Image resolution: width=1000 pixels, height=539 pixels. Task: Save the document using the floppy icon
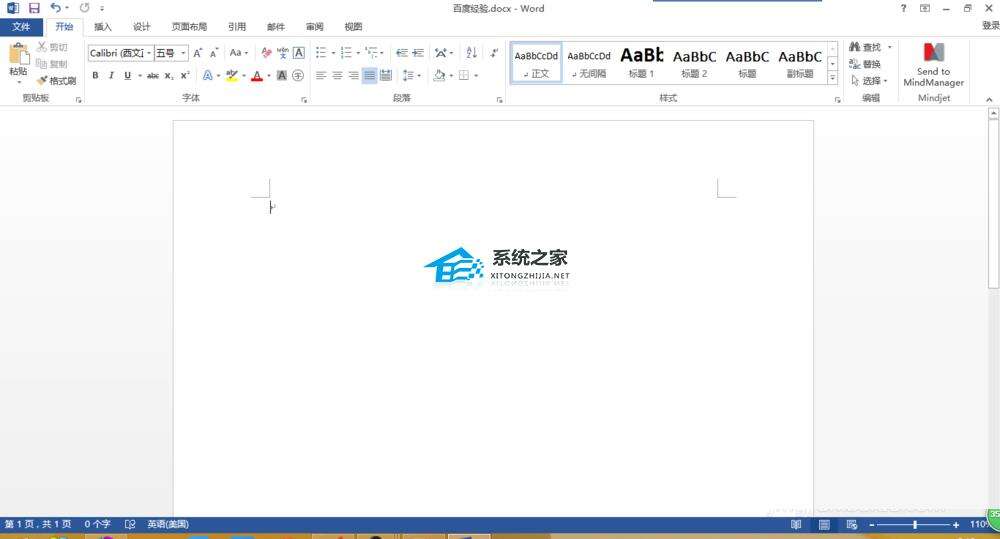34,8
